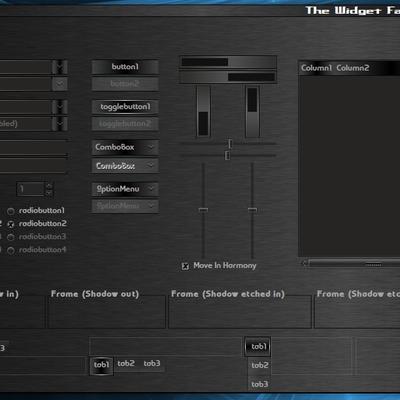Click the entry field containing 'bled)'
This screenshot has width=400, height=400.
pos(26,124)
